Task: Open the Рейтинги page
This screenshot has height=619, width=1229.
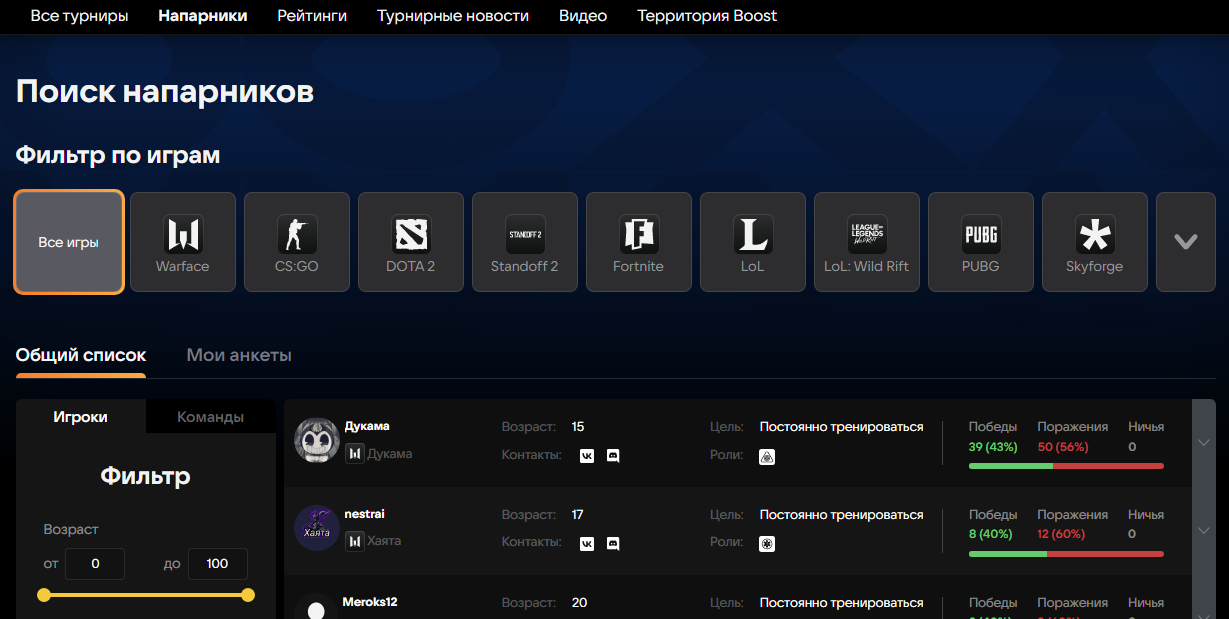Action: coord(312,16)
